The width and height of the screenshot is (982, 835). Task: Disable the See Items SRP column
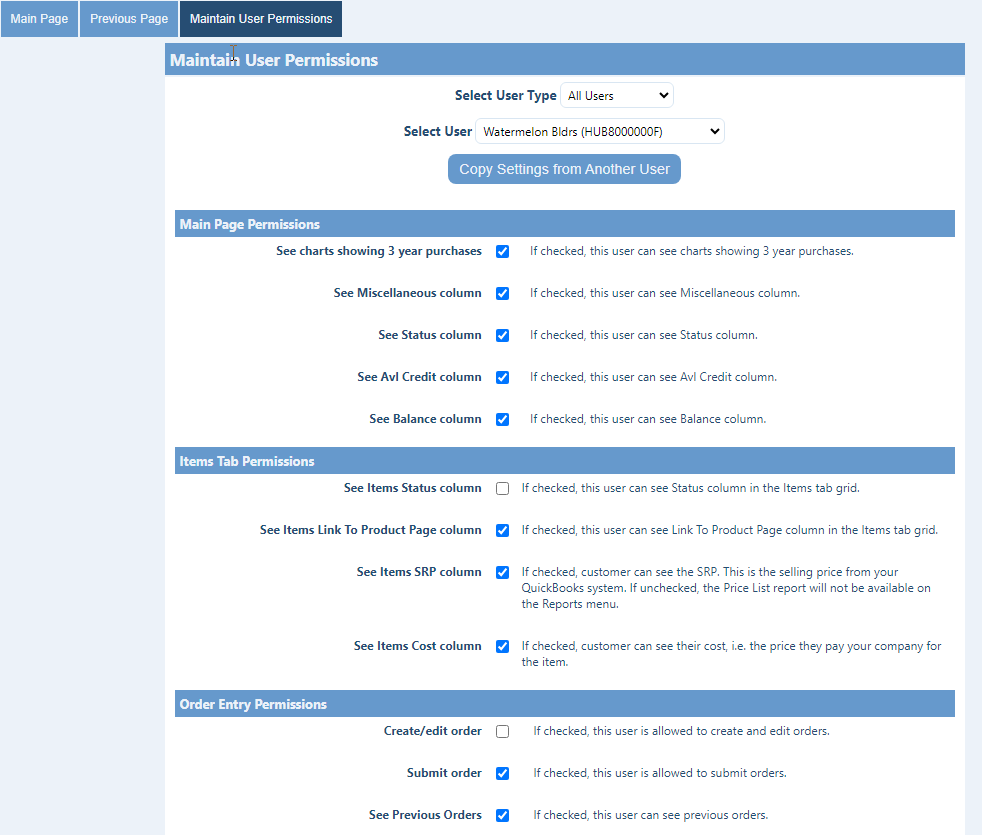pyautogui.click(x=503, y=573)
